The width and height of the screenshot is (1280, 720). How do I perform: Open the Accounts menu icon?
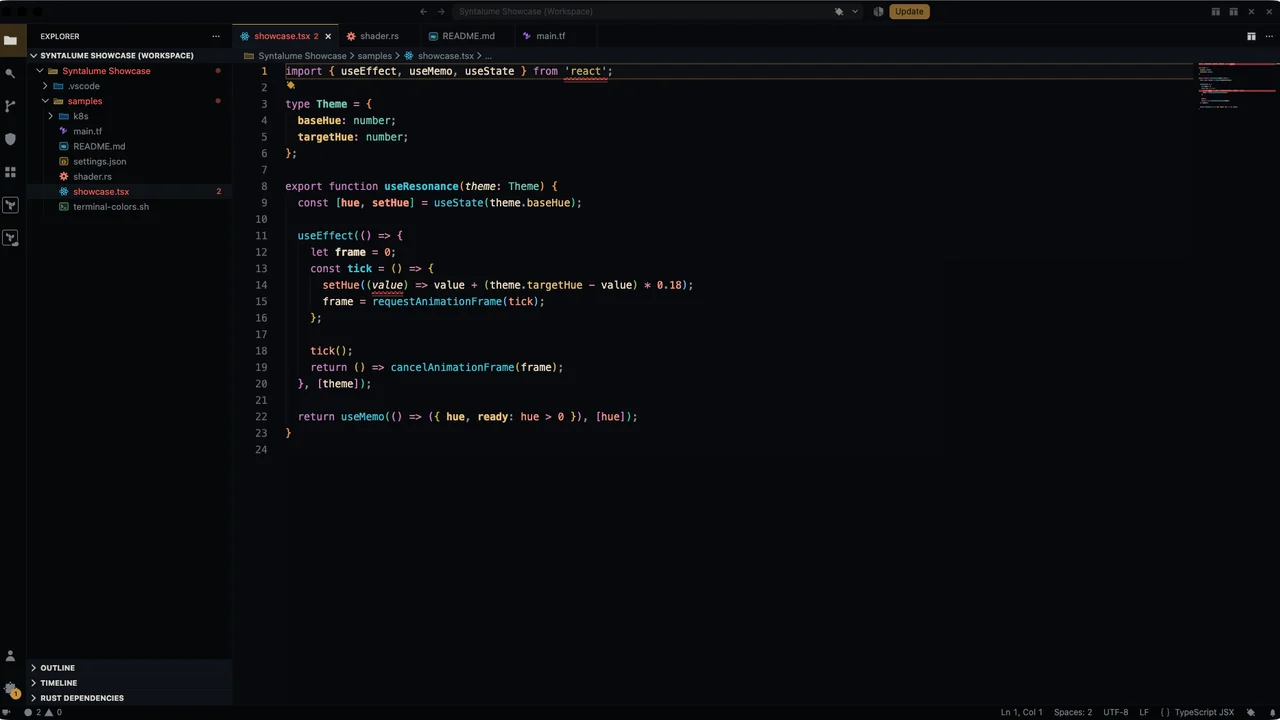pyautogui.click(x=10, y=656)
